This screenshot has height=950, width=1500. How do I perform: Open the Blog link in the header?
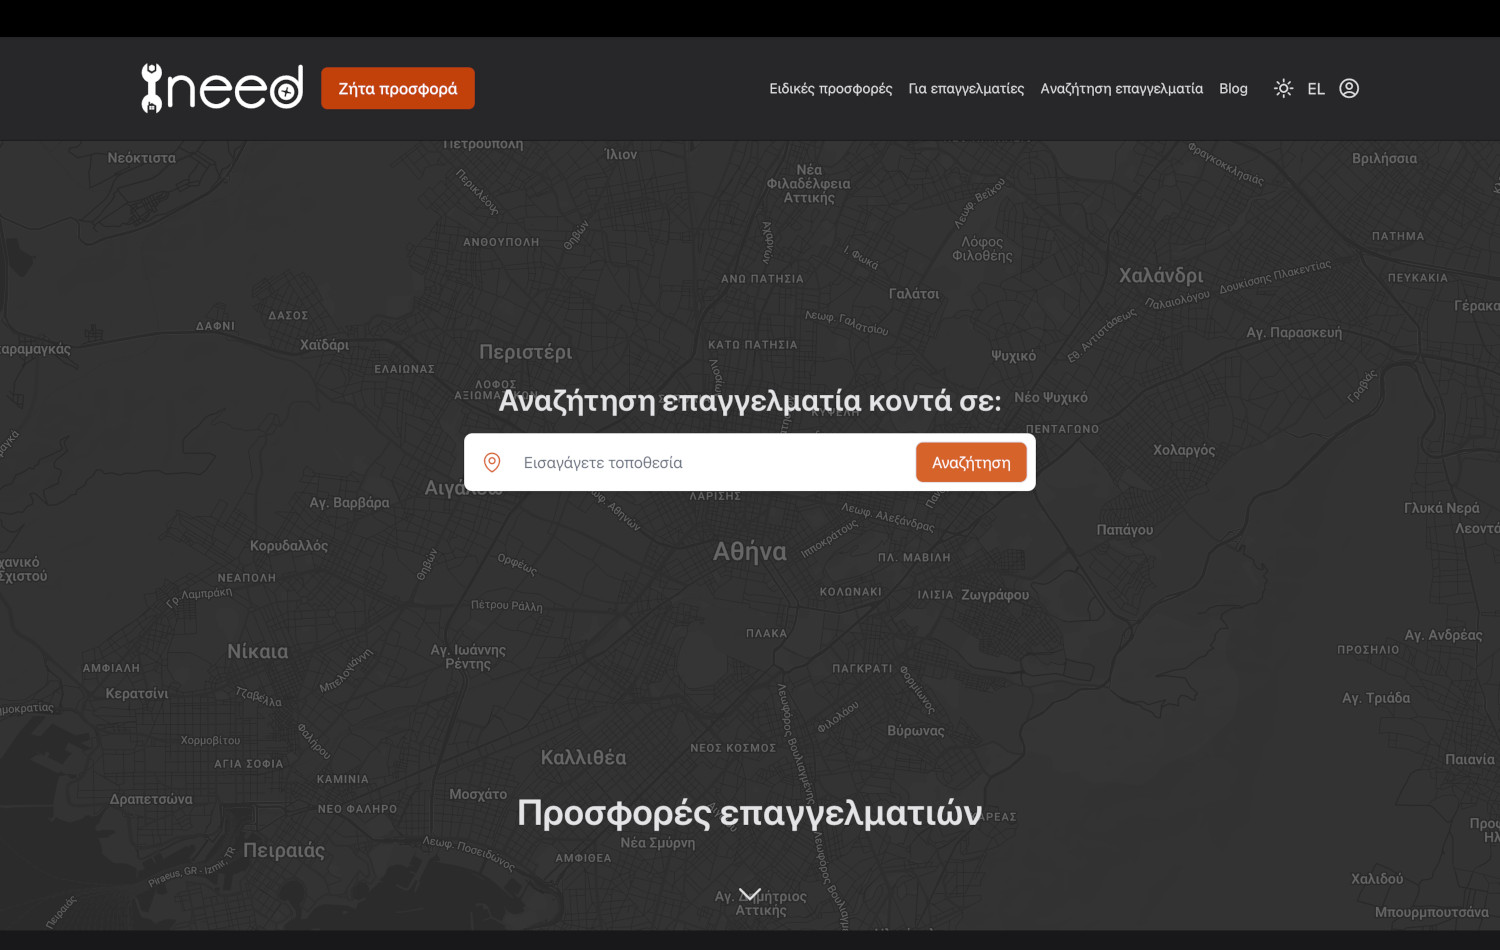coord(1233,89)
